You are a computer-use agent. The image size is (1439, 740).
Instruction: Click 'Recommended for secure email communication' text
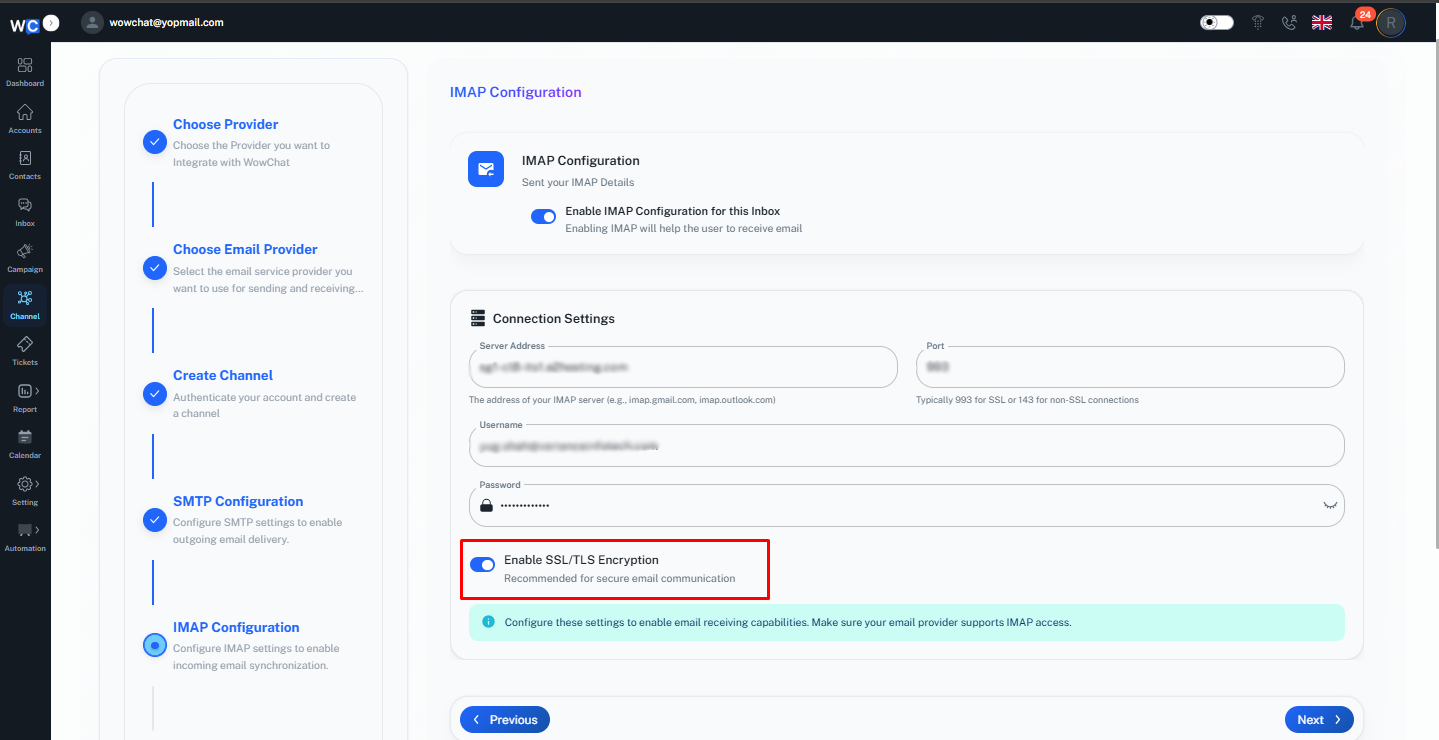pyautogui.click(x=619, y=579)
